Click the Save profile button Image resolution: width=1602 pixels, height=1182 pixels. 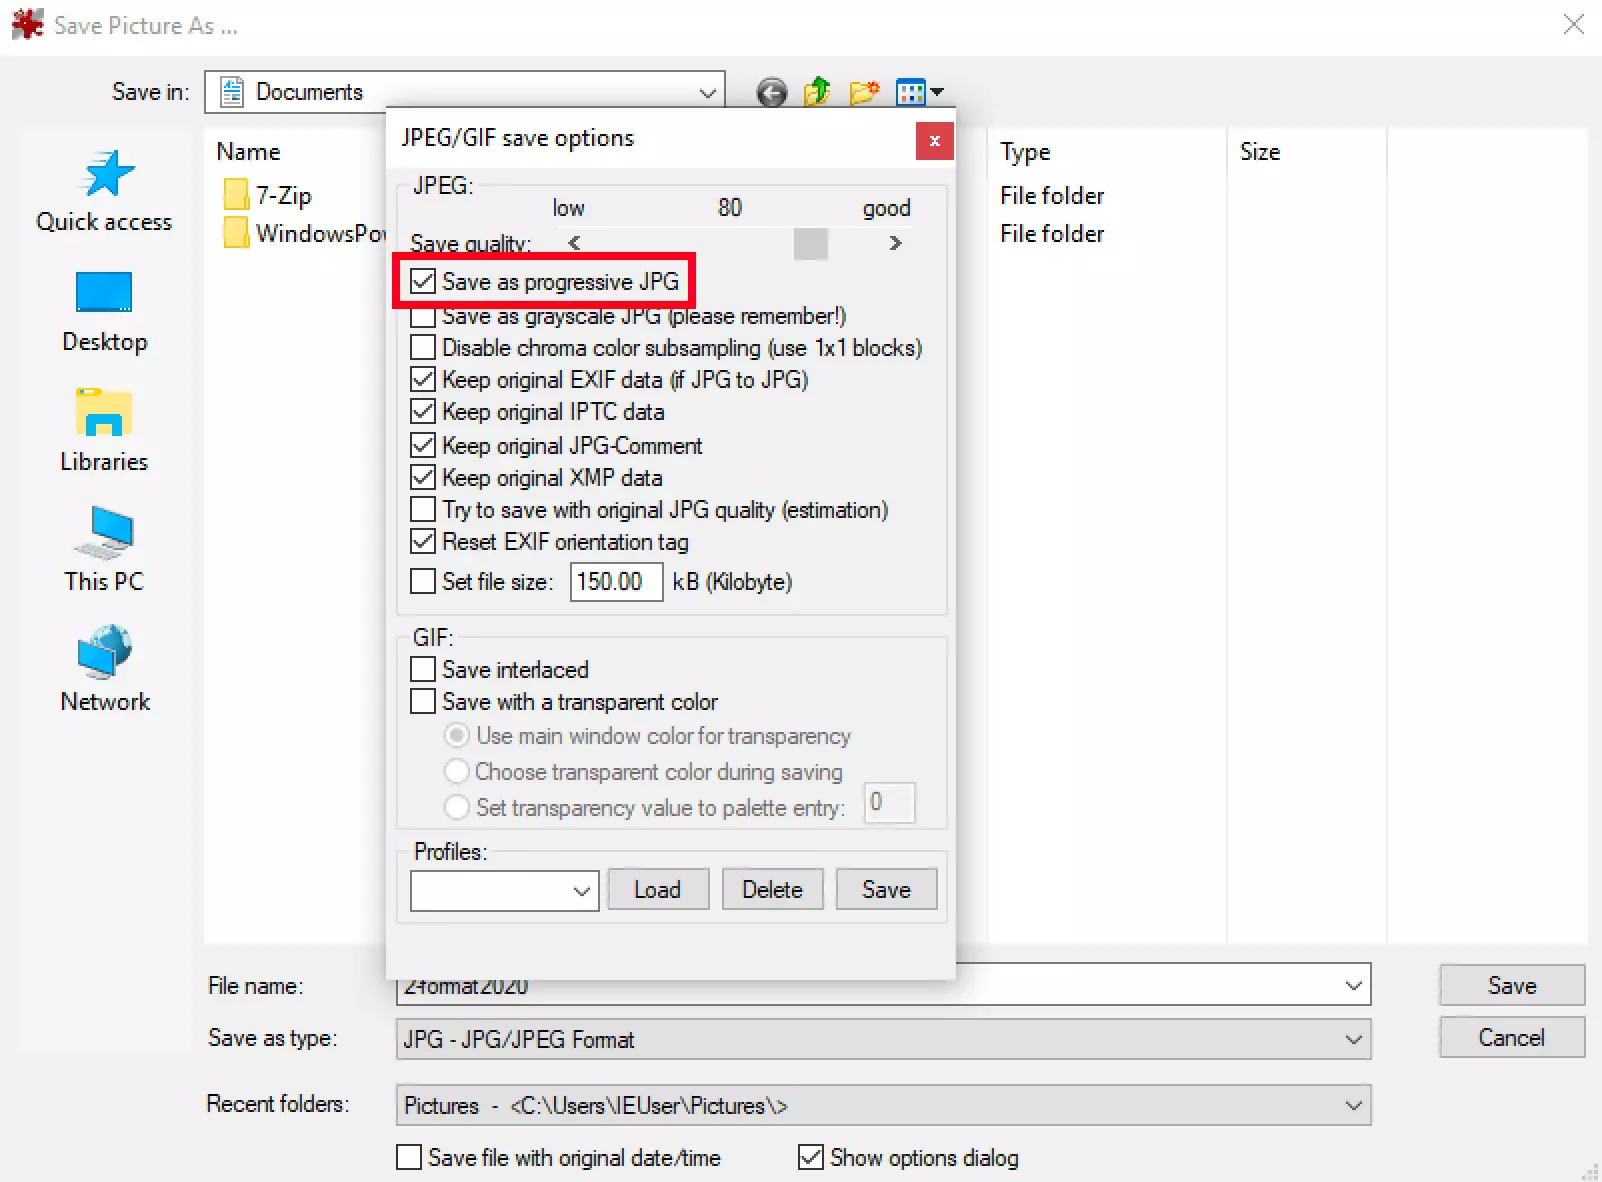(x=886, y=889)
